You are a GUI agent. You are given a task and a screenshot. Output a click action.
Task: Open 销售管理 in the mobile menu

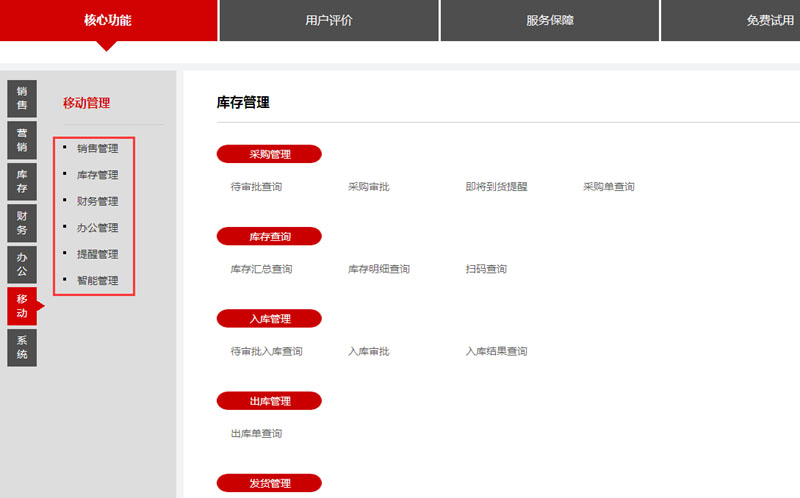pyautogui.click(x=97, y=149)
